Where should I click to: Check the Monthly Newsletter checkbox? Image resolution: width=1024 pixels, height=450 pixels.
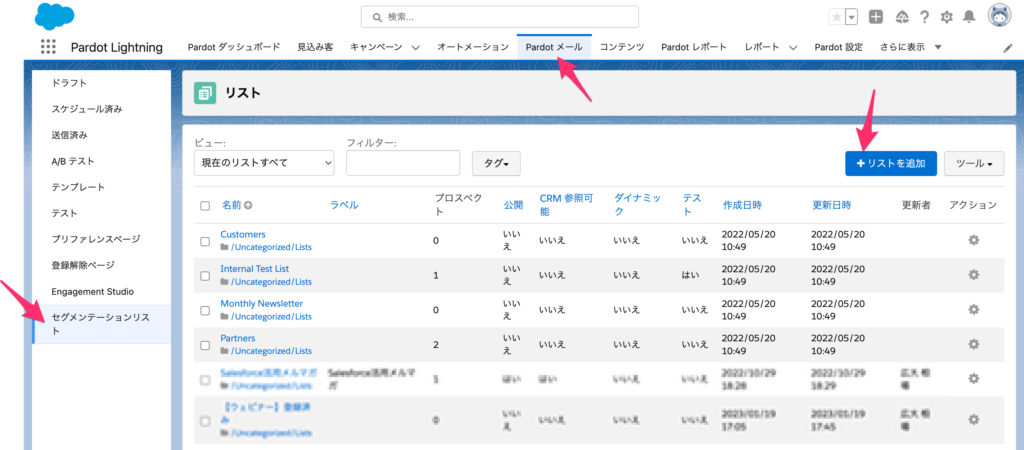[x=205, y=310]
